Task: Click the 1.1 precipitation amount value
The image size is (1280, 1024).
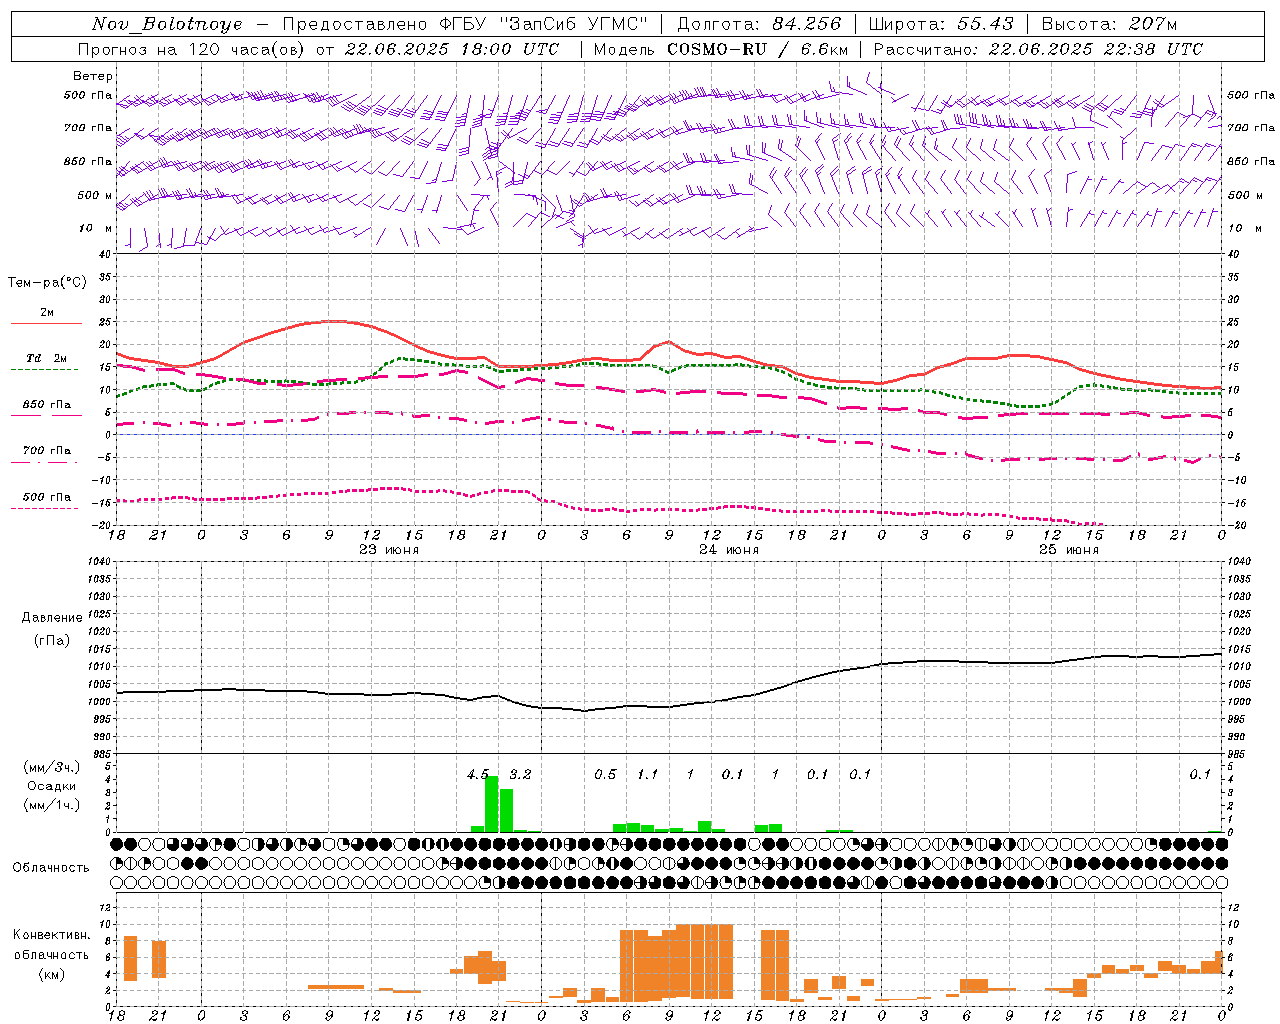Action: [647, 774]
